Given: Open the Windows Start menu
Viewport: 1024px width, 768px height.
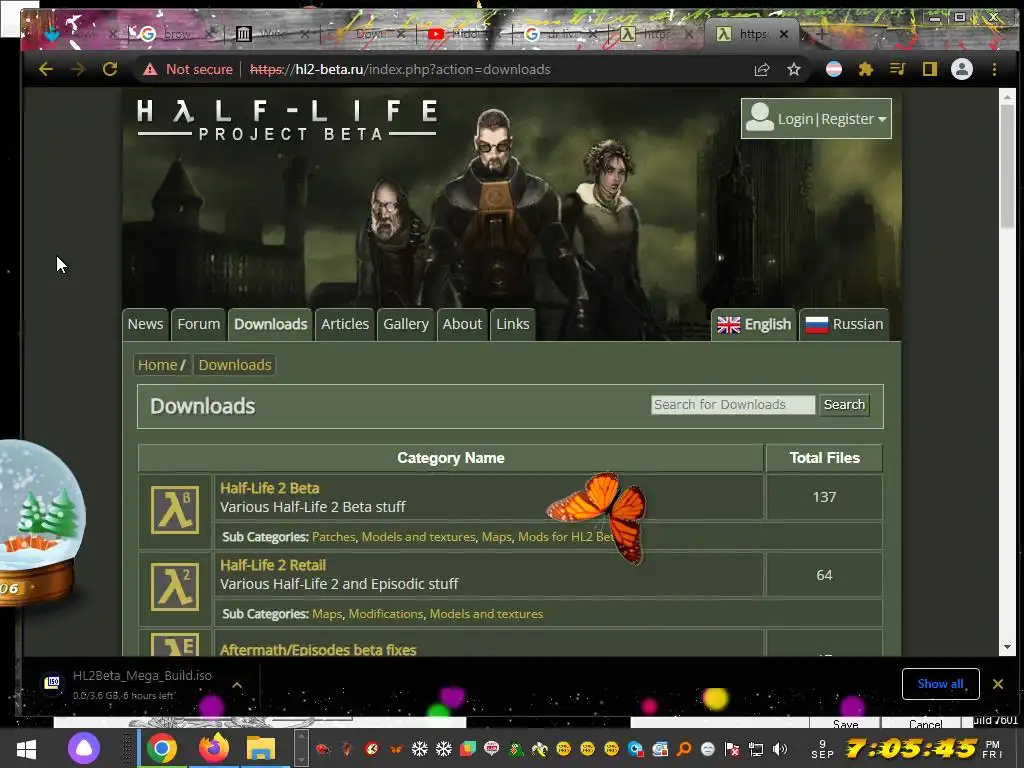Looking at the screenshot, I should coord(26,748).
